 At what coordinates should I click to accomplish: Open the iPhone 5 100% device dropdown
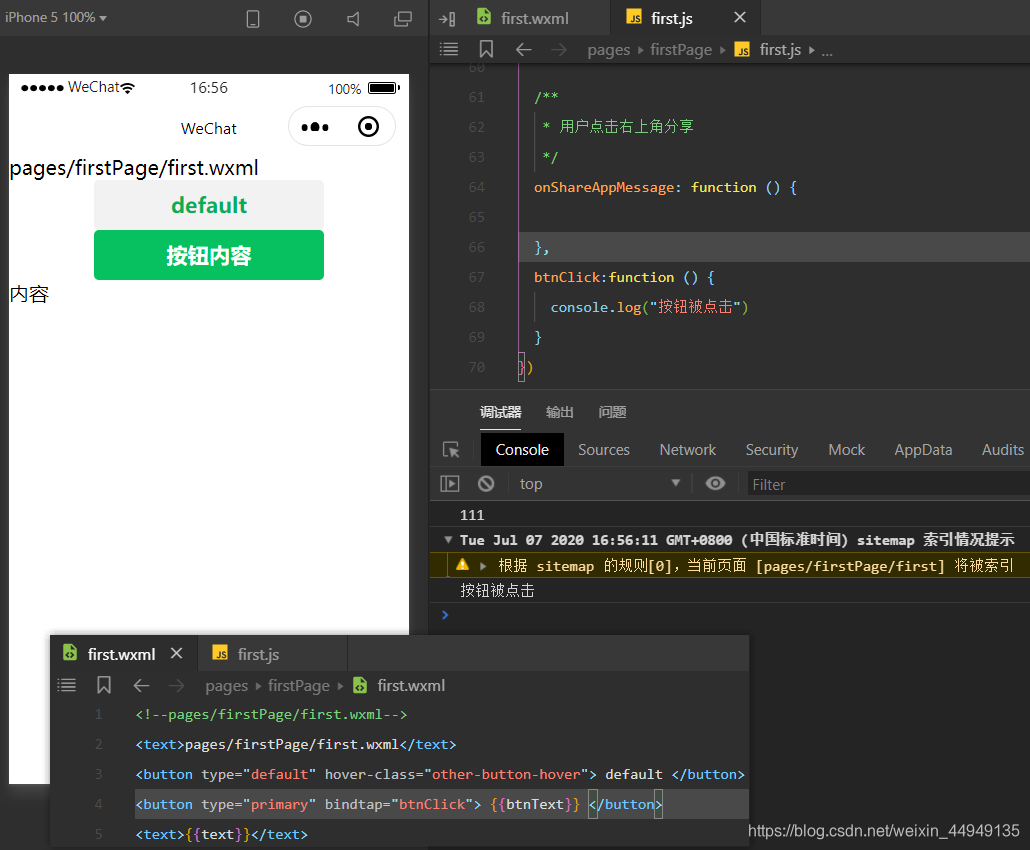56,18
